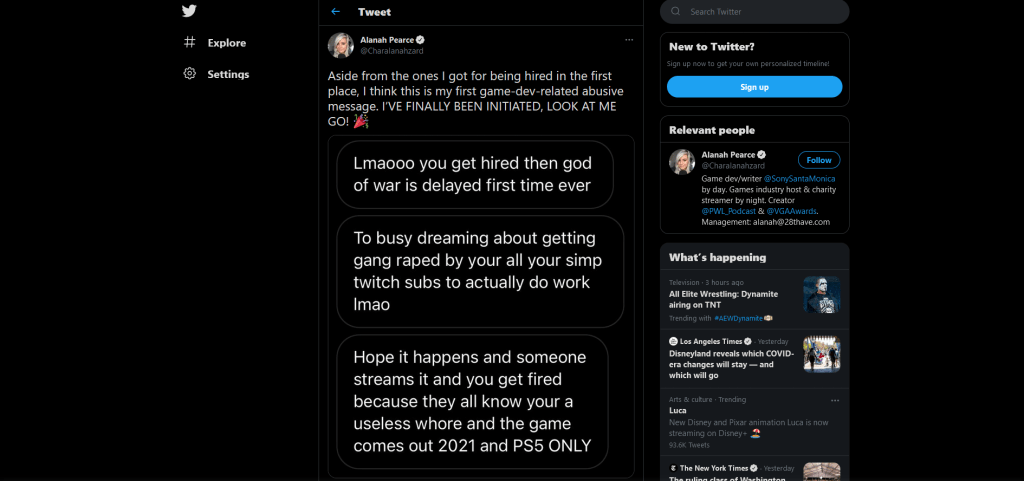Open the tweet's three-dot more menu
1024x481 pixels.
[x=629, y=39]
